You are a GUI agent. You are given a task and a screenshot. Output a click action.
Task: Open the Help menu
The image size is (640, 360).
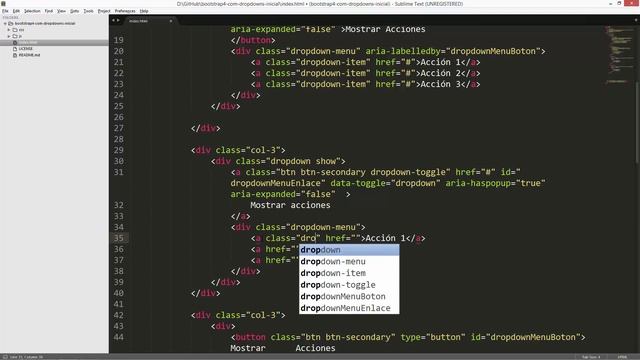(144, 11)
